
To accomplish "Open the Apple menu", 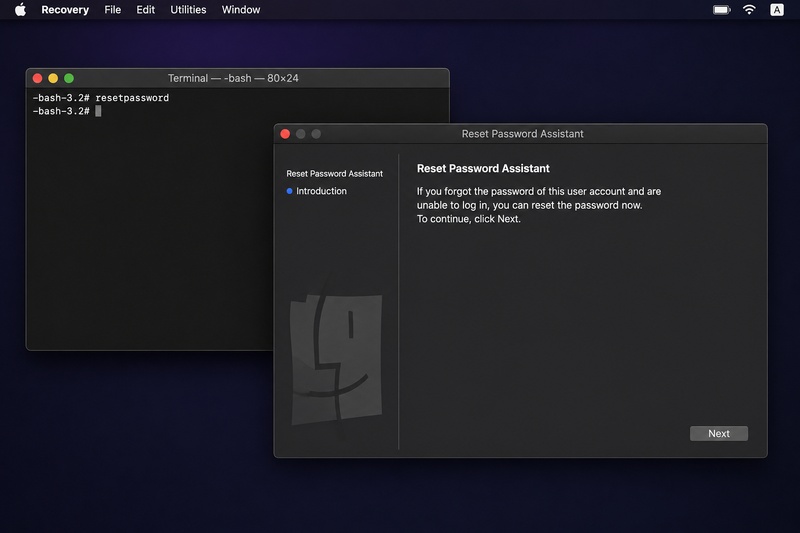I will [20, 10].
